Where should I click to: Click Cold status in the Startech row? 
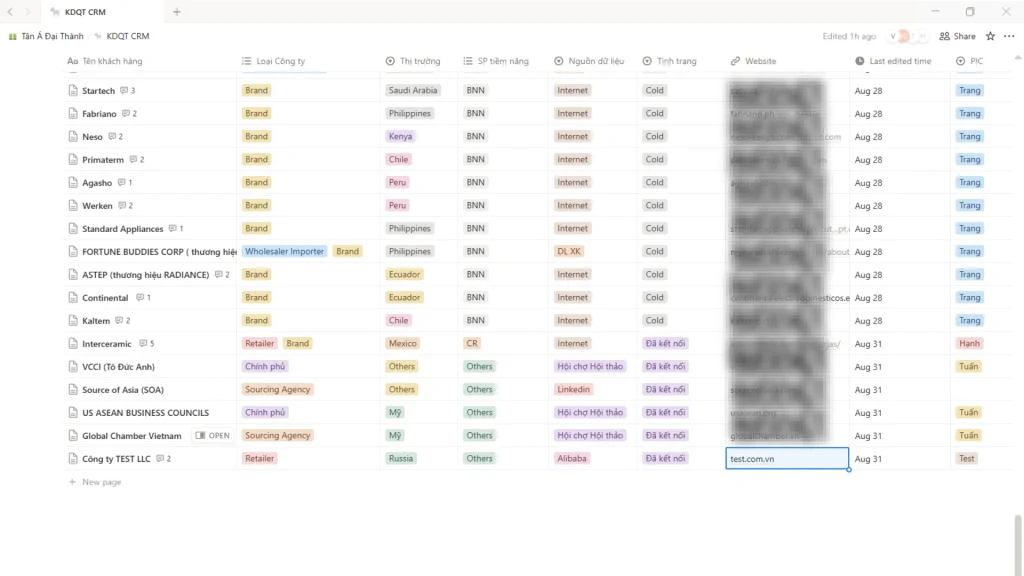(654, 90)
